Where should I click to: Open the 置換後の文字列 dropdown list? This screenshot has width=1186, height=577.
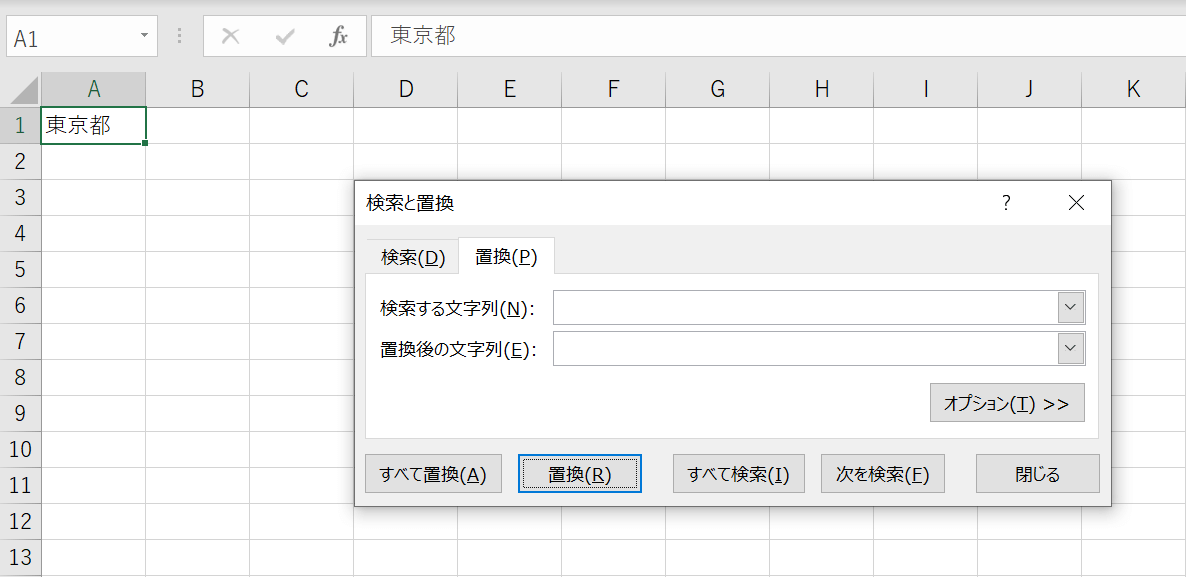click(1071, 349)
